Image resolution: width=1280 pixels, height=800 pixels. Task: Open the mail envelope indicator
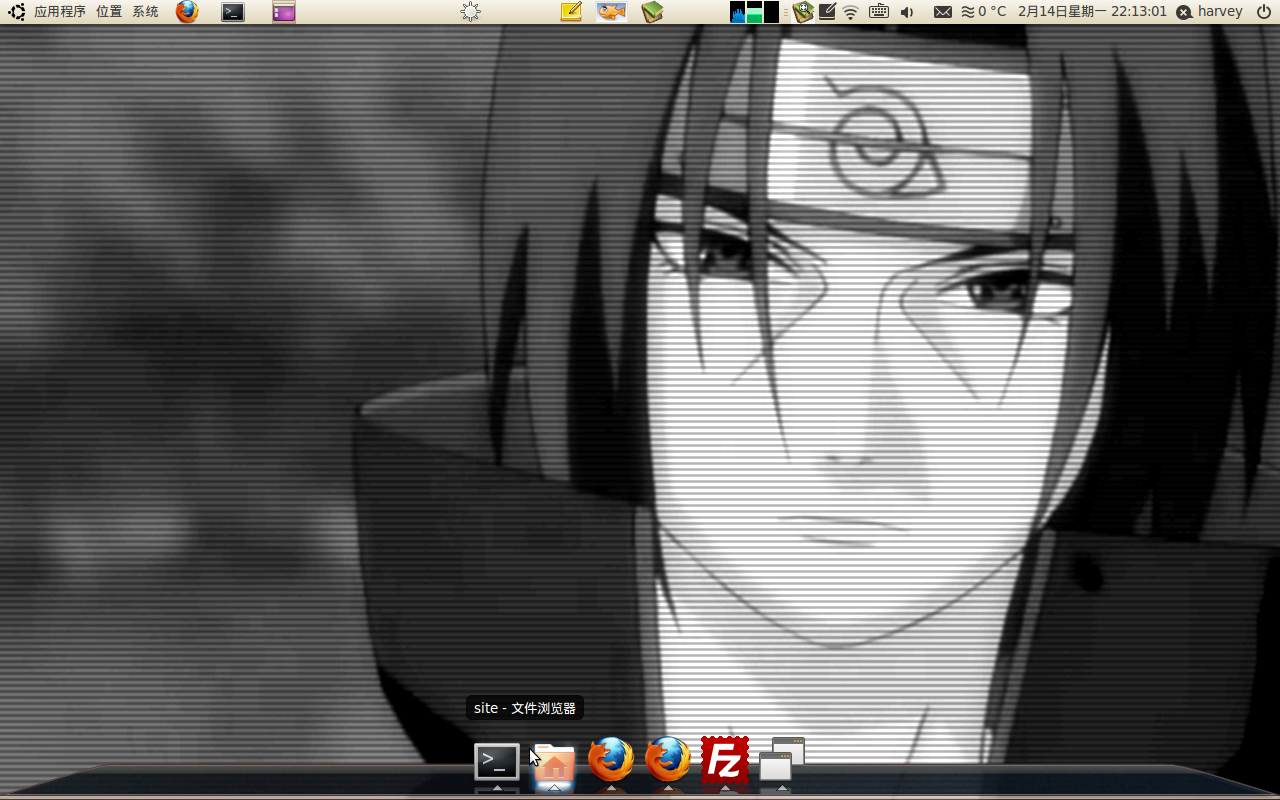pyautogui.click(x=943, y=12)
